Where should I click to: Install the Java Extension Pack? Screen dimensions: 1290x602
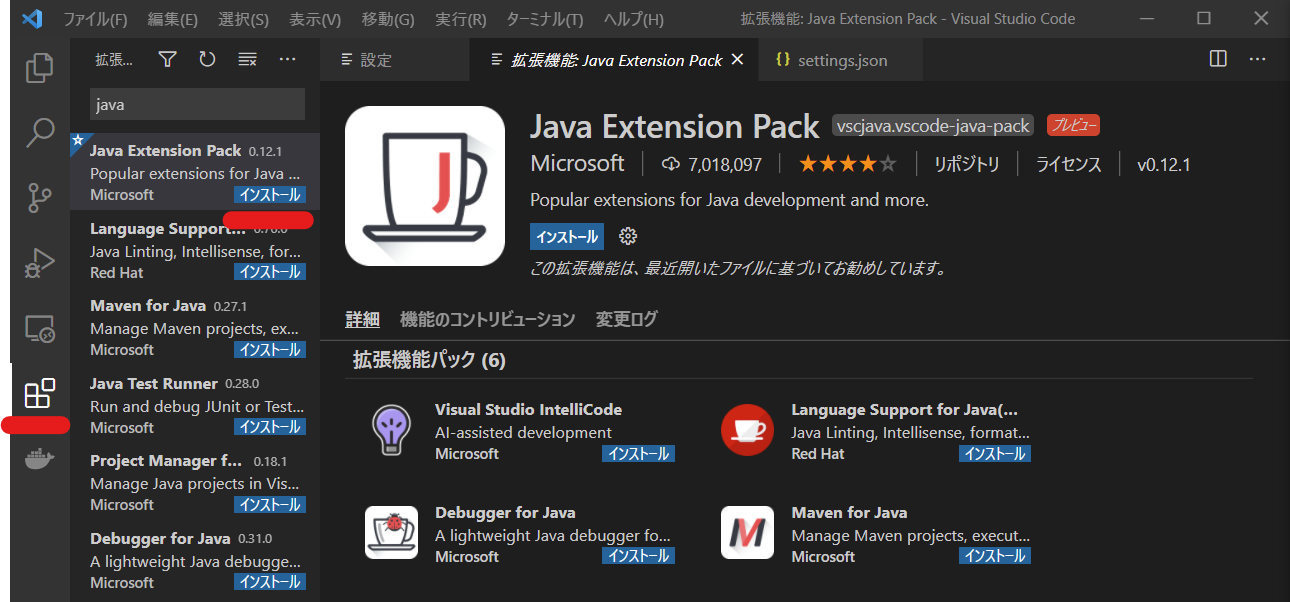click(566, 236)
